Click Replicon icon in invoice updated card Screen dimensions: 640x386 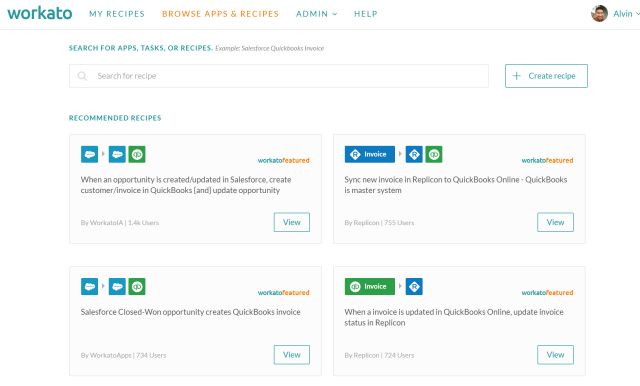414,286
